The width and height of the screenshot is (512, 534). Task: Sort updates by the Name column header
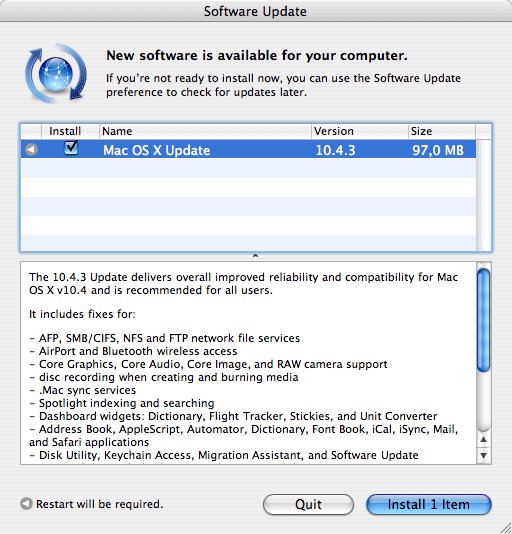coord(205,131)
